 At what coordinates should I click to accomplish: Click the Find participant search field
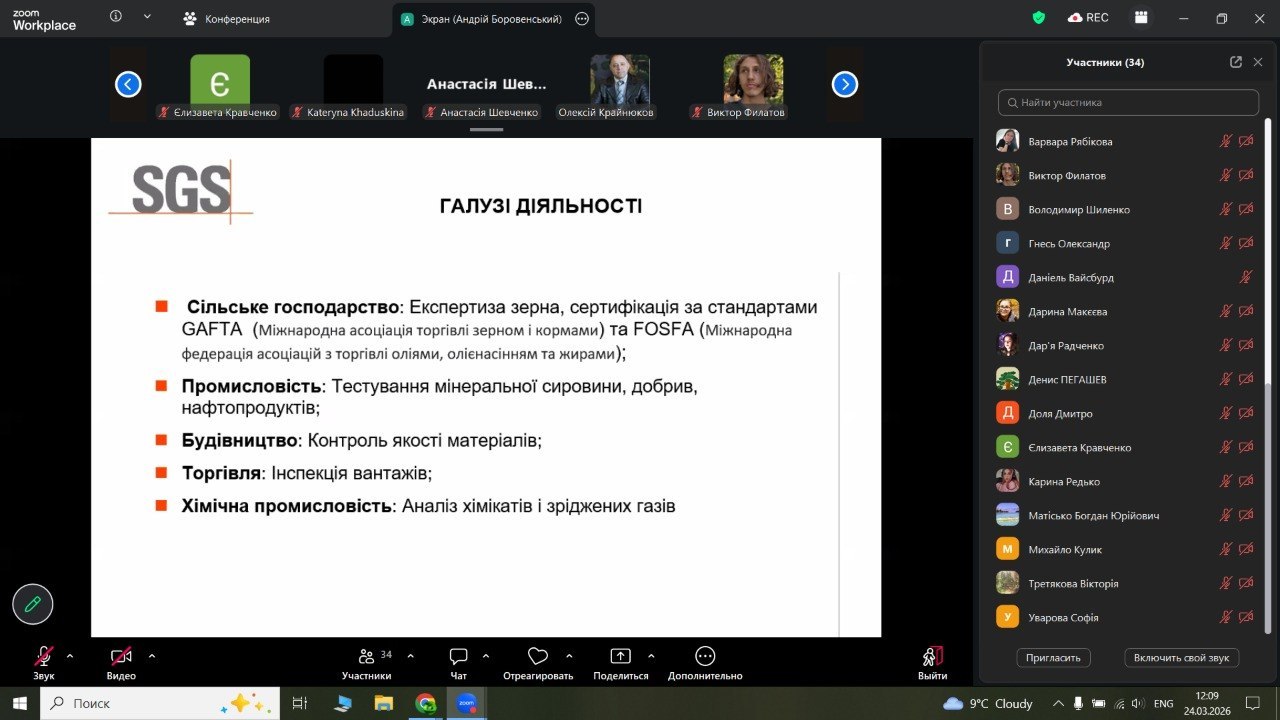[1128, 102]
